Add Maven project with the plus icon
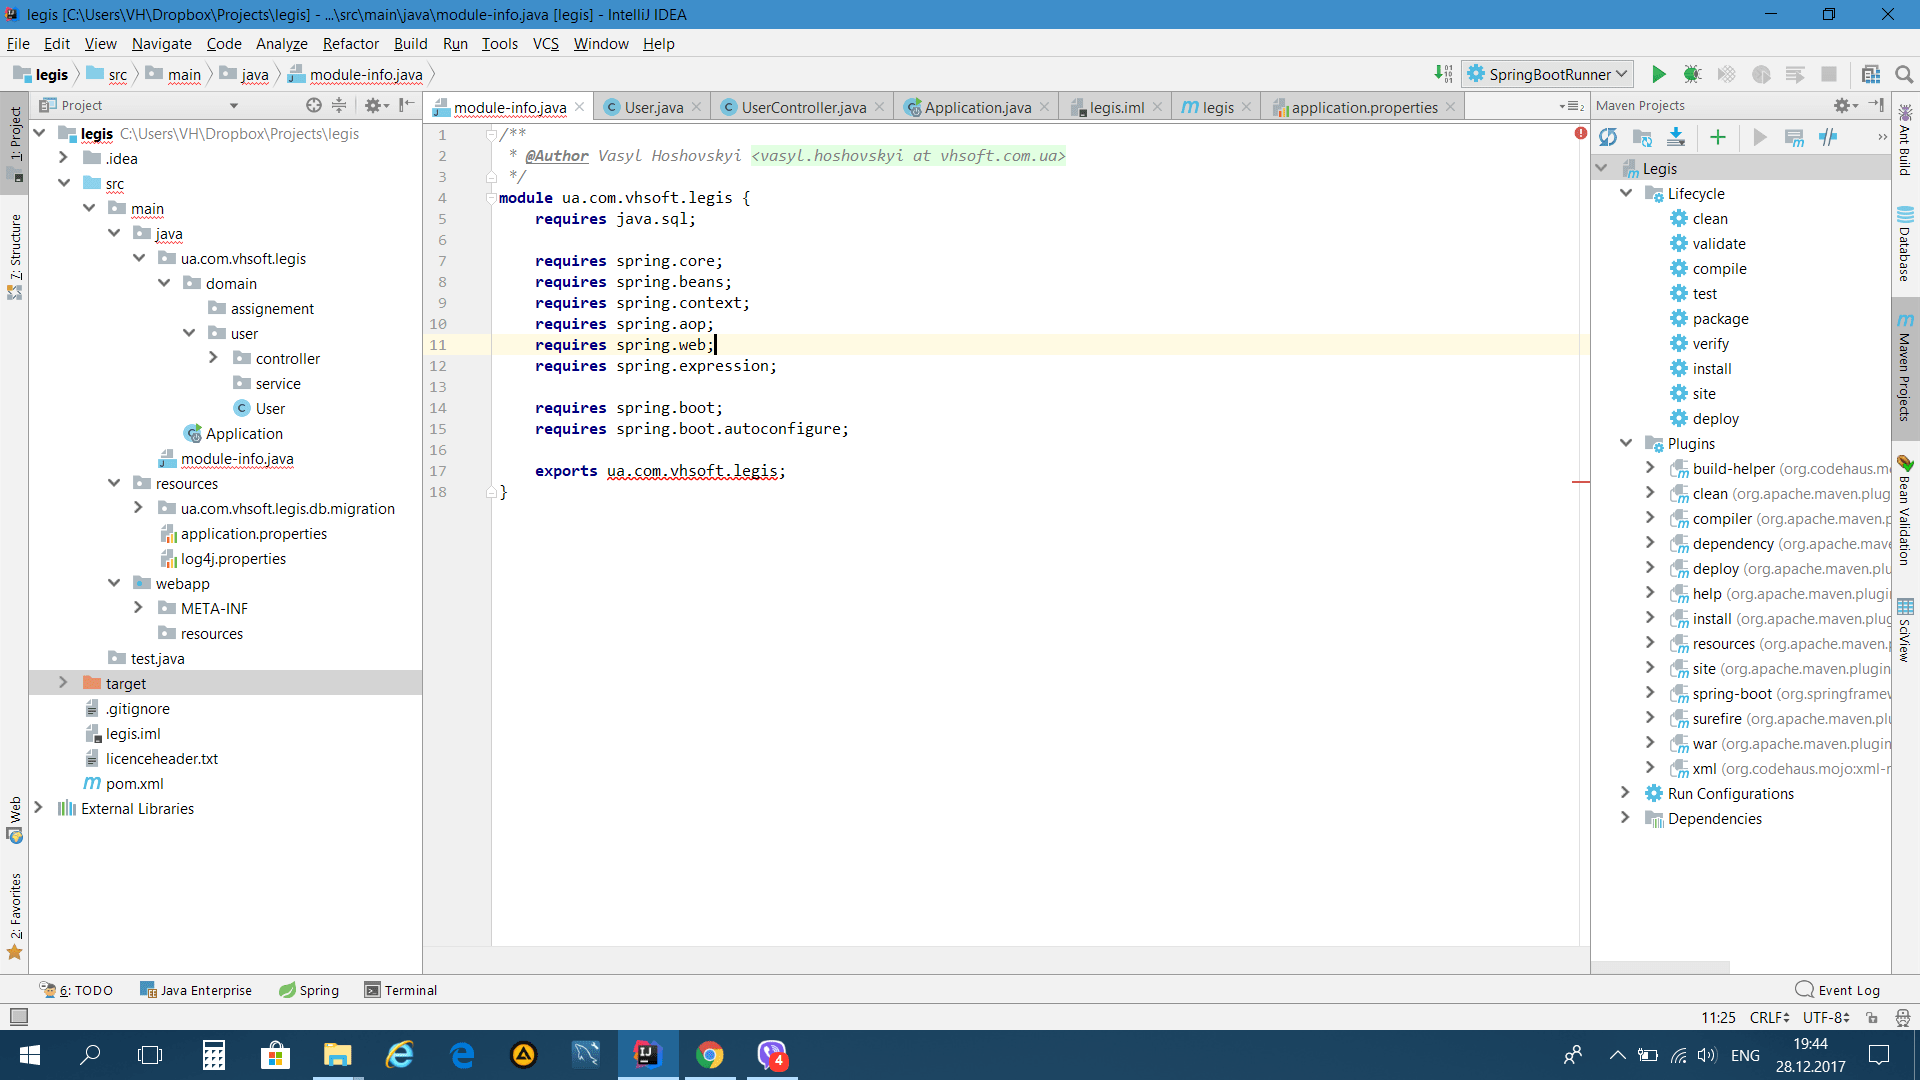The image size is (1920, 1080). (1718, 137)
